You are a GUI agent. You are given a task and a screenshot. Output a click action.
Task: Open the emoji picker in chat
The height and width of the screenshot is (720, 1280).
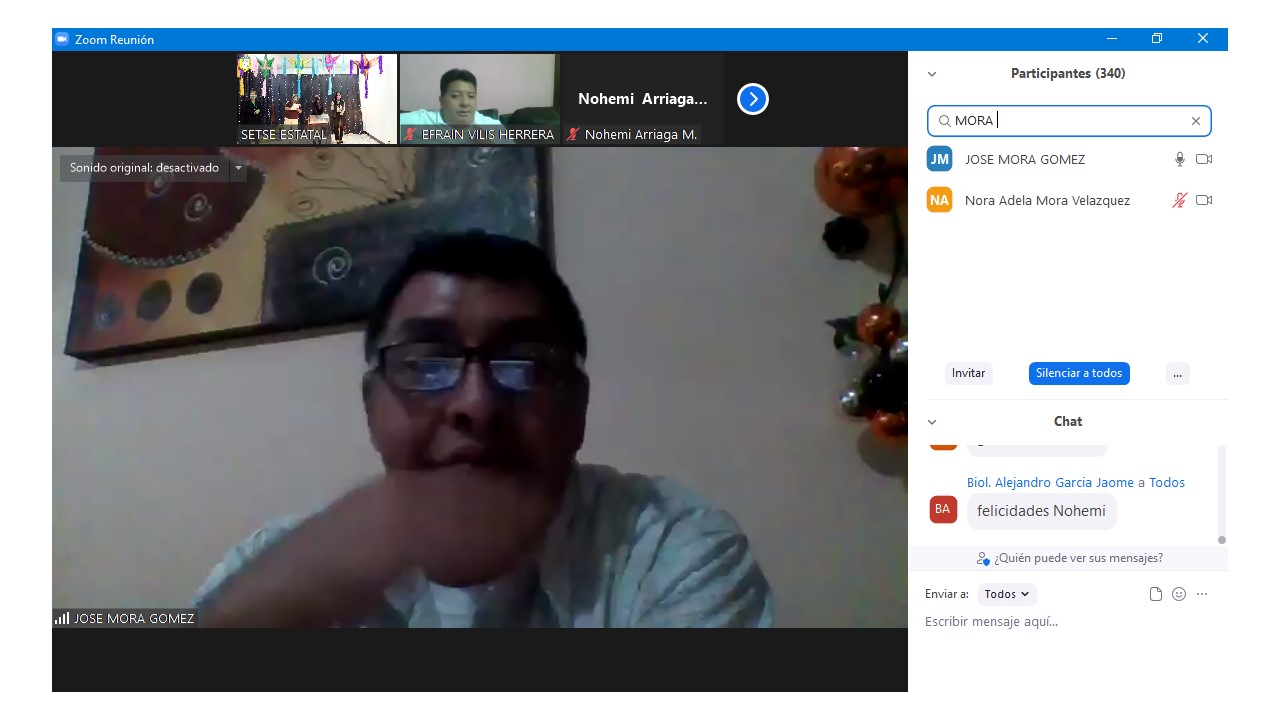point(1179,594)
